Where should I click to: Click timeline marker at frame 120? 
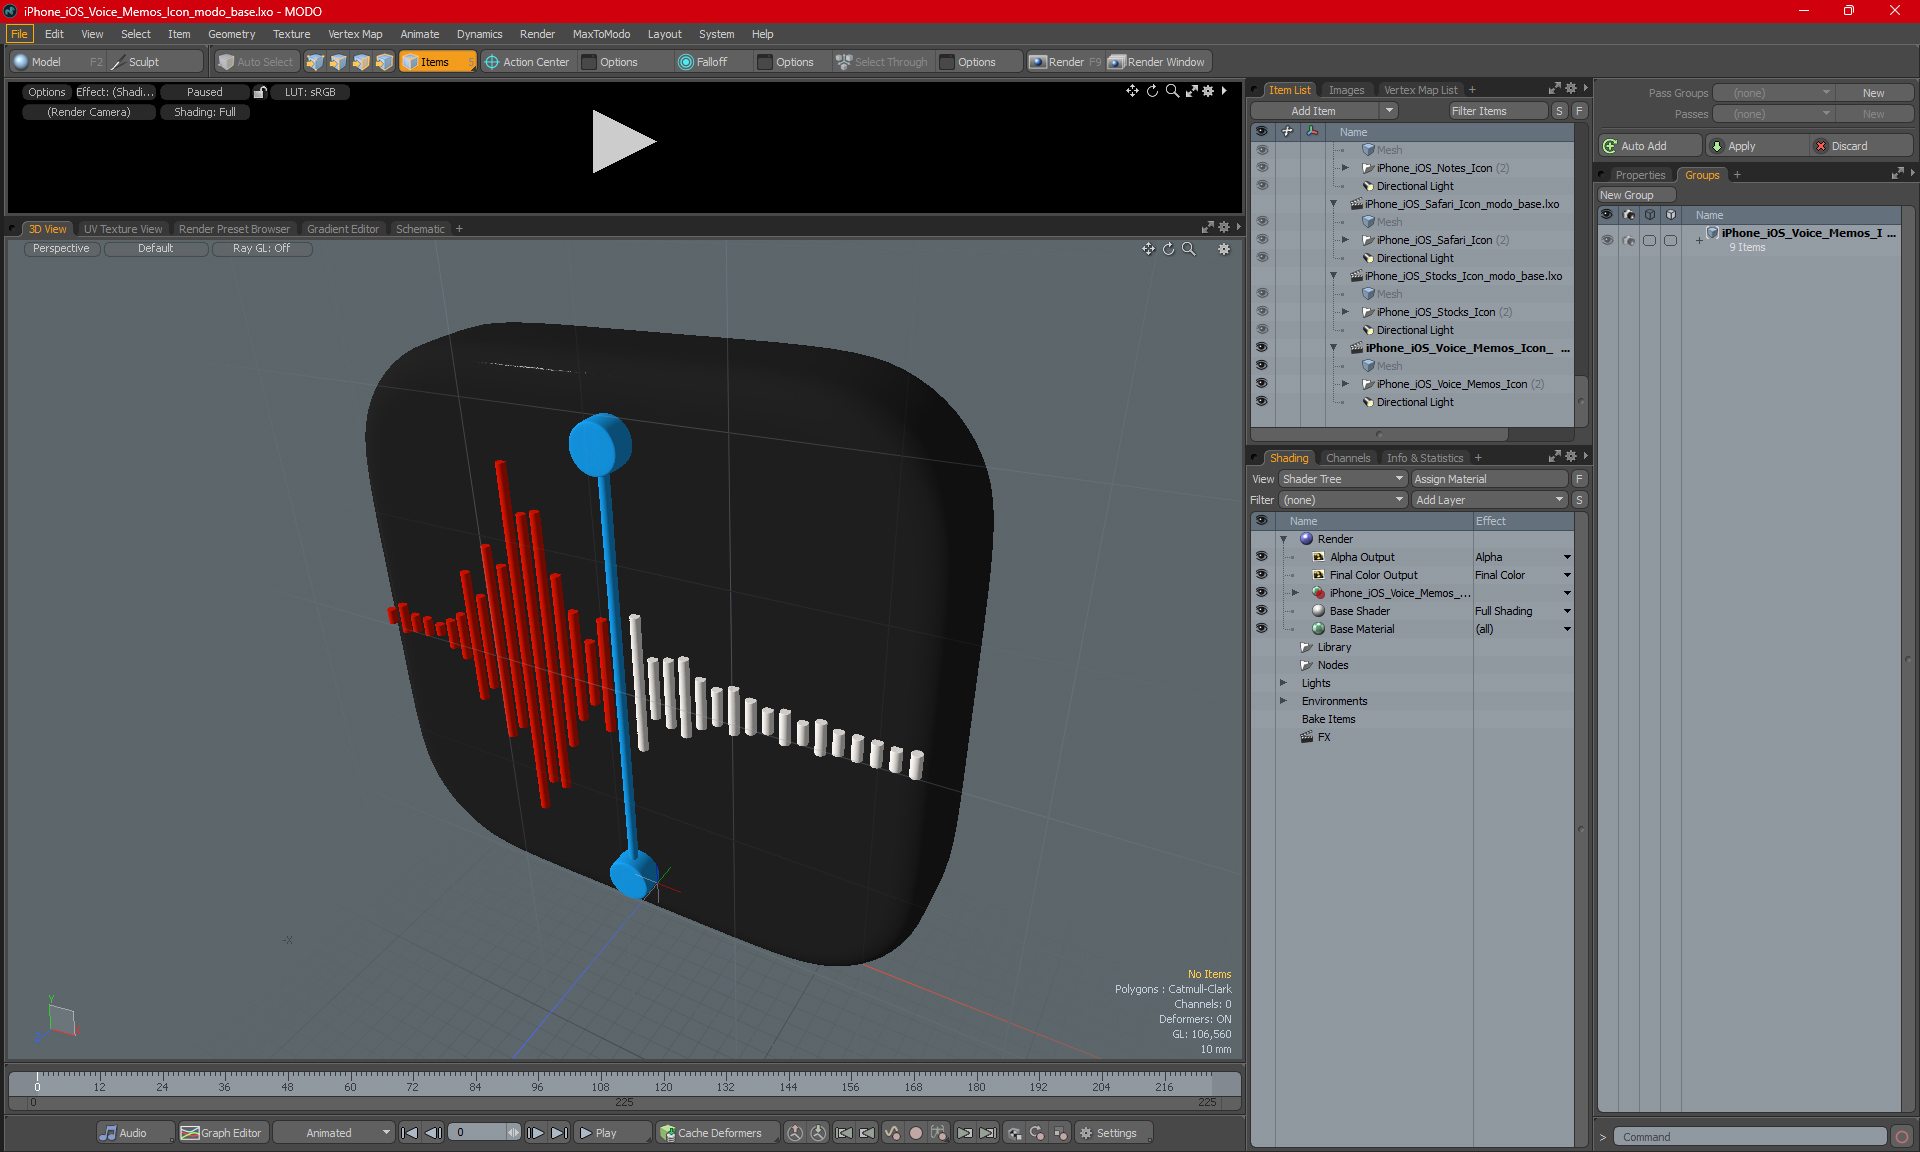click(x=663, y=1085)
